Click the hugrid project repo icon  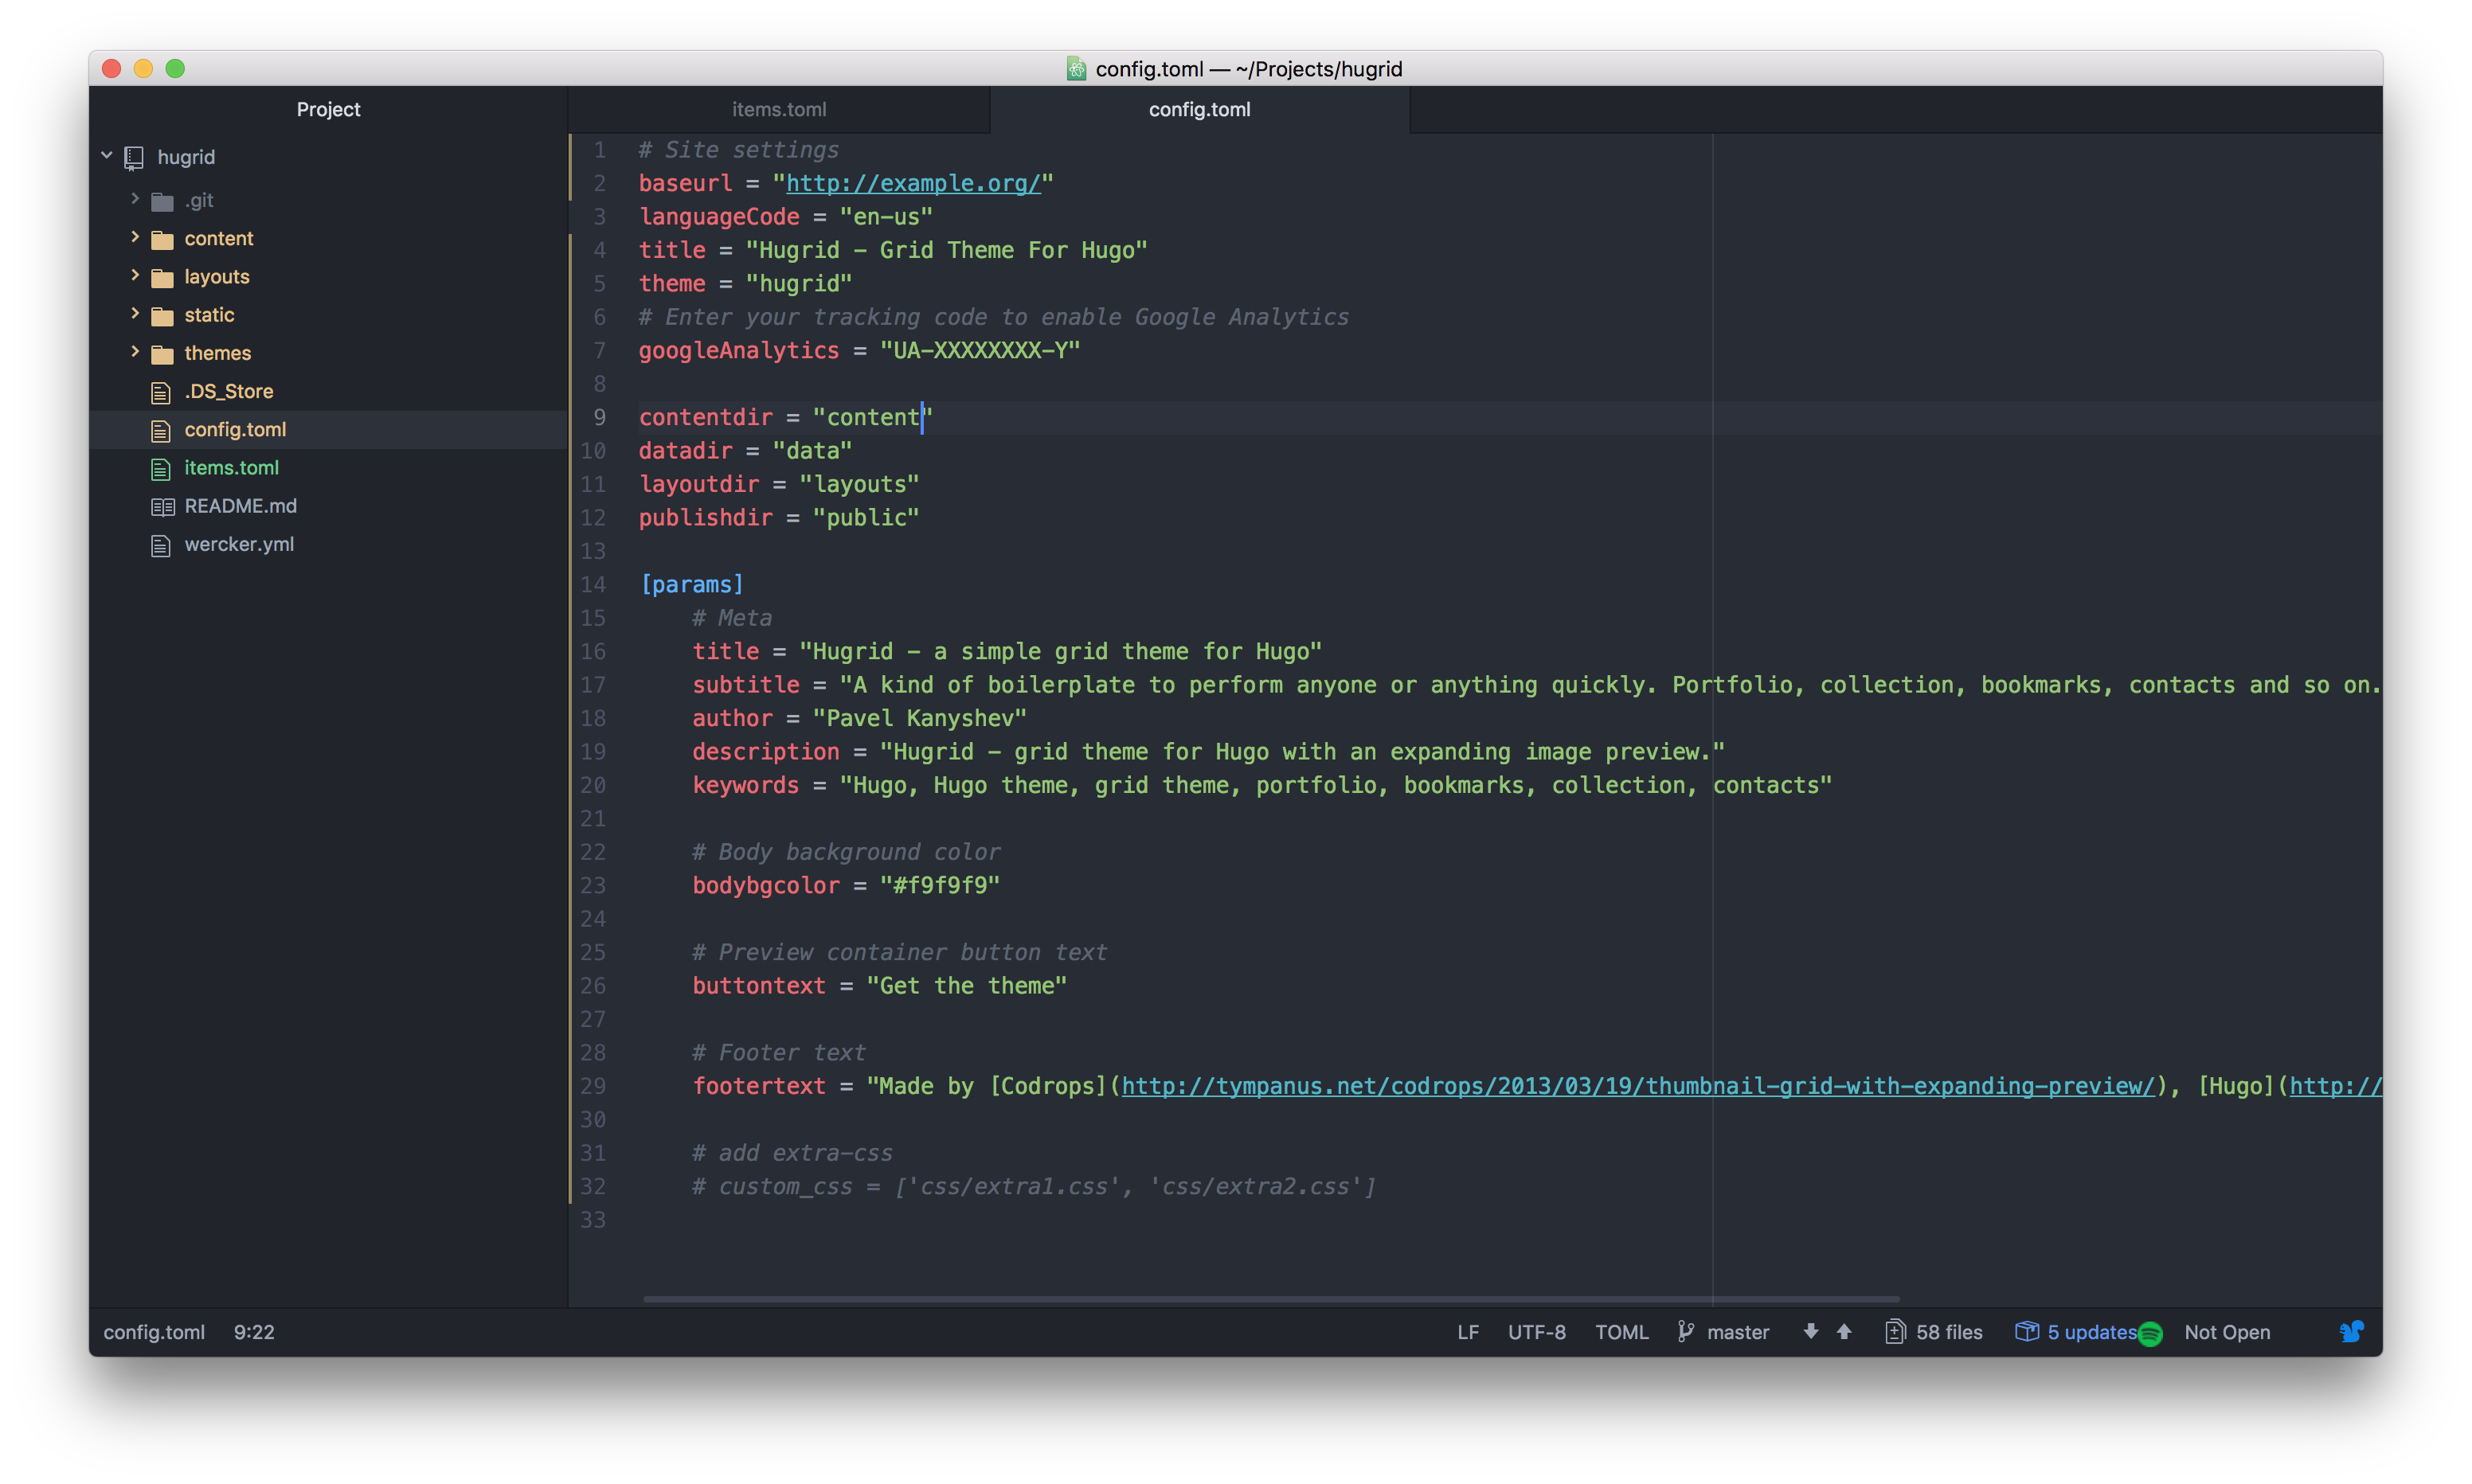pyautogui.click(x=134, y=158)
